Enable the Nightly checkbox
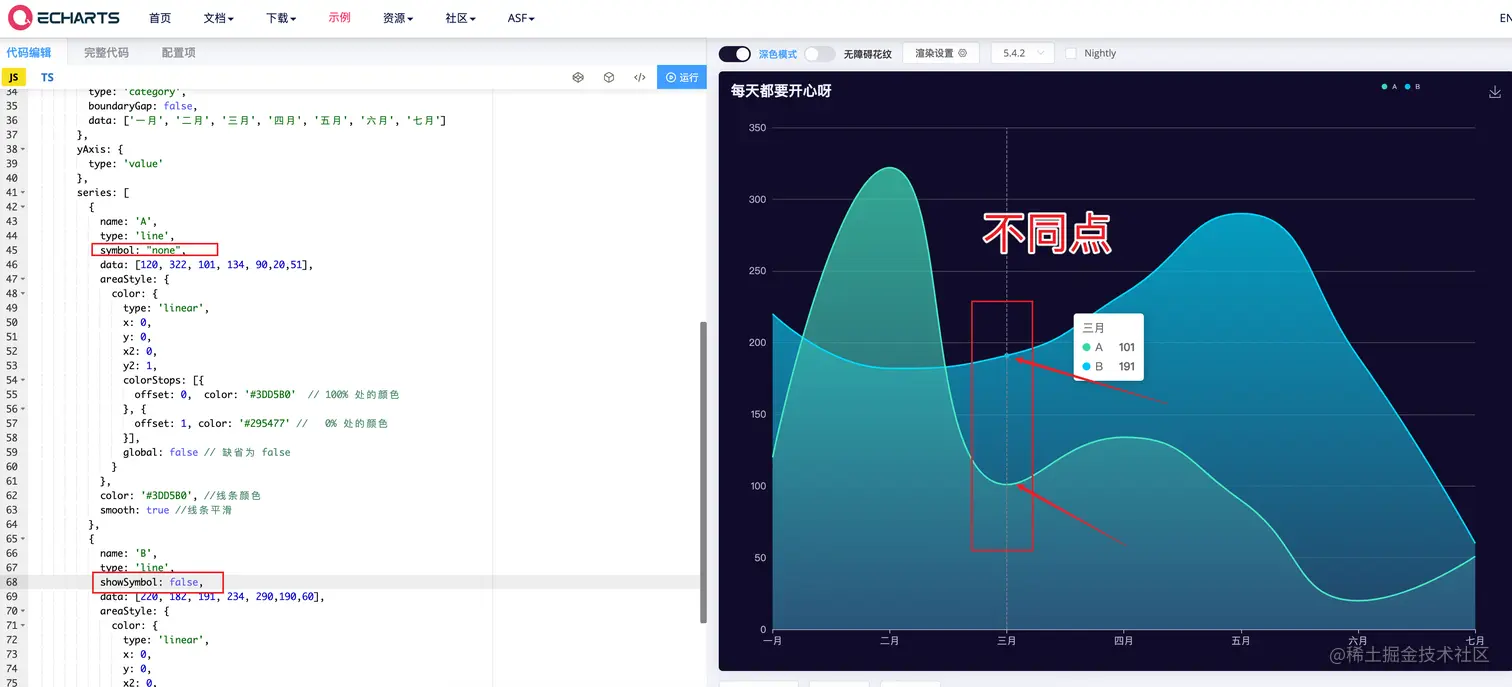1512x687 pixels. click(1071, 53)
